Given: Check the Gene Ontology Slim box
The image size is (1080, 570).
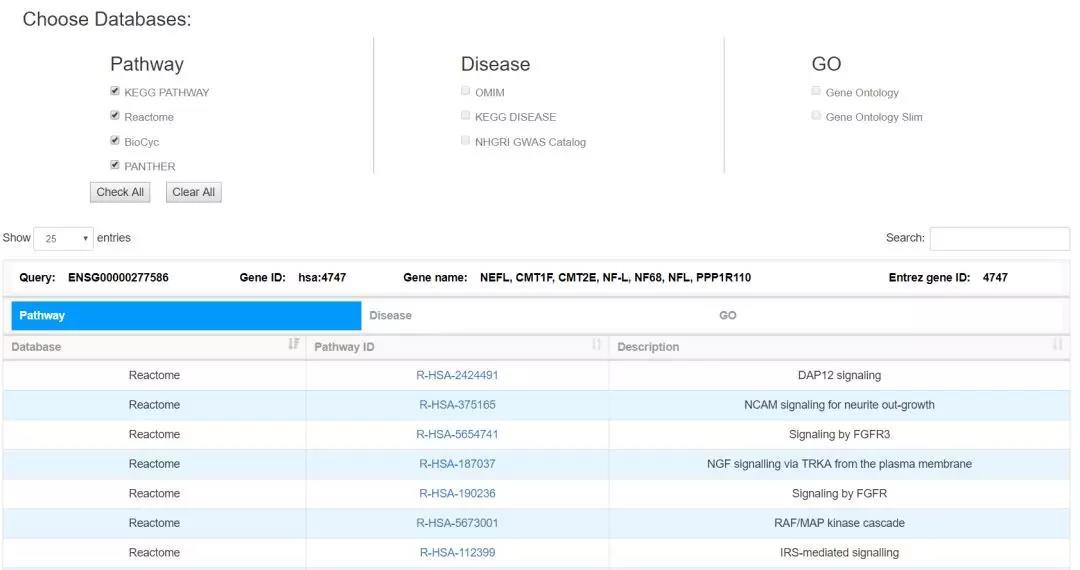Looking at the screenshot, I should pos(816,116).
